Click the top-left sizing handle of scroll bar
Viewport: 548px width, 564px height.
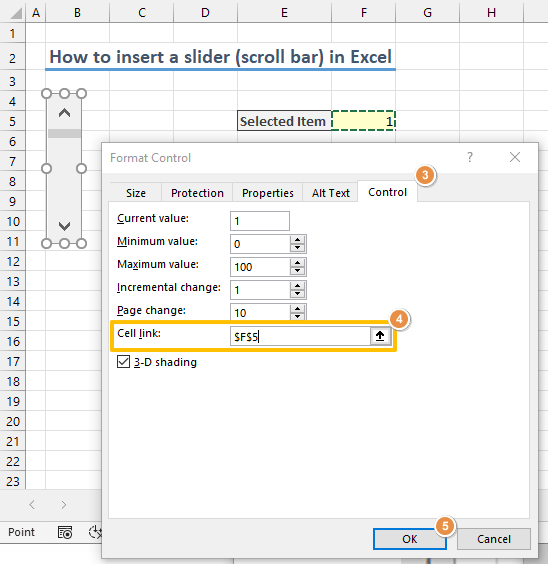tap(46, 94)
